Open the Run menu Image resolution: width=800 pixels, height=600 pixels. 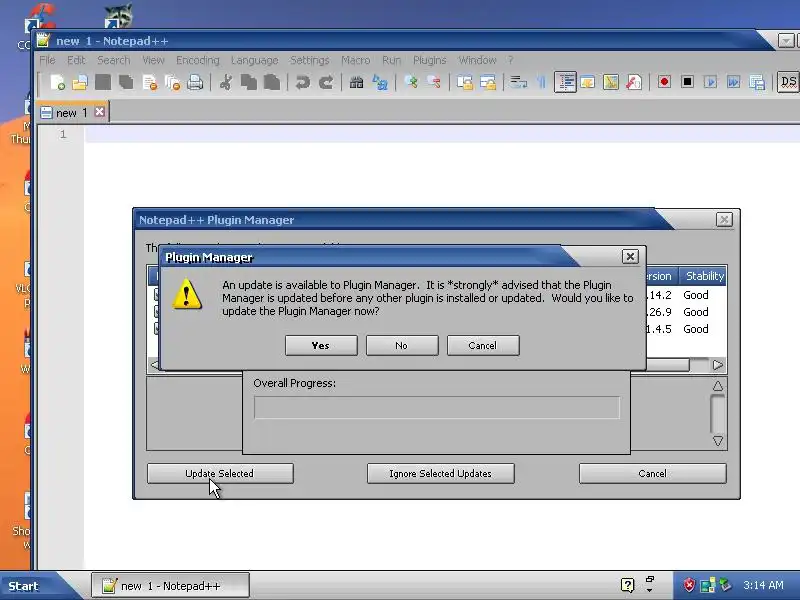point(391,60)
